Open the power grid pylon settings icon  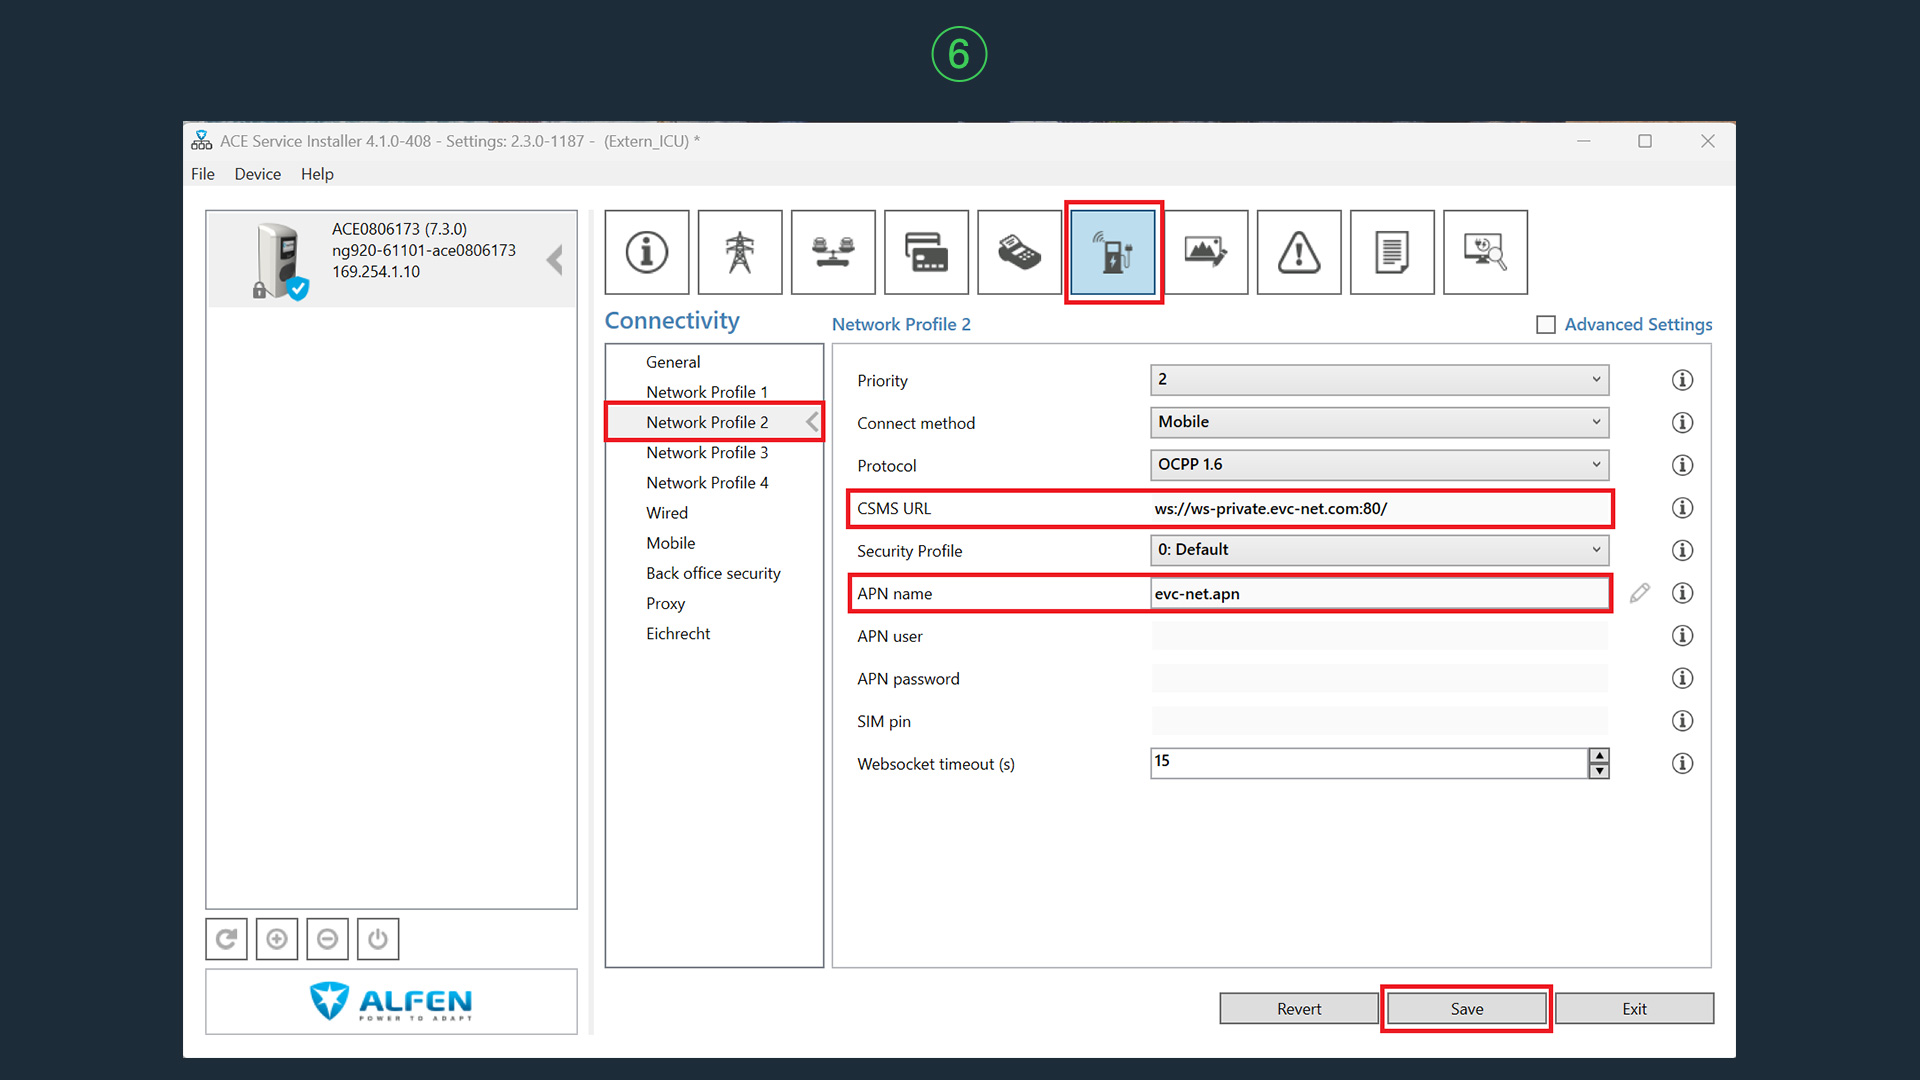[x=740, y=252]
